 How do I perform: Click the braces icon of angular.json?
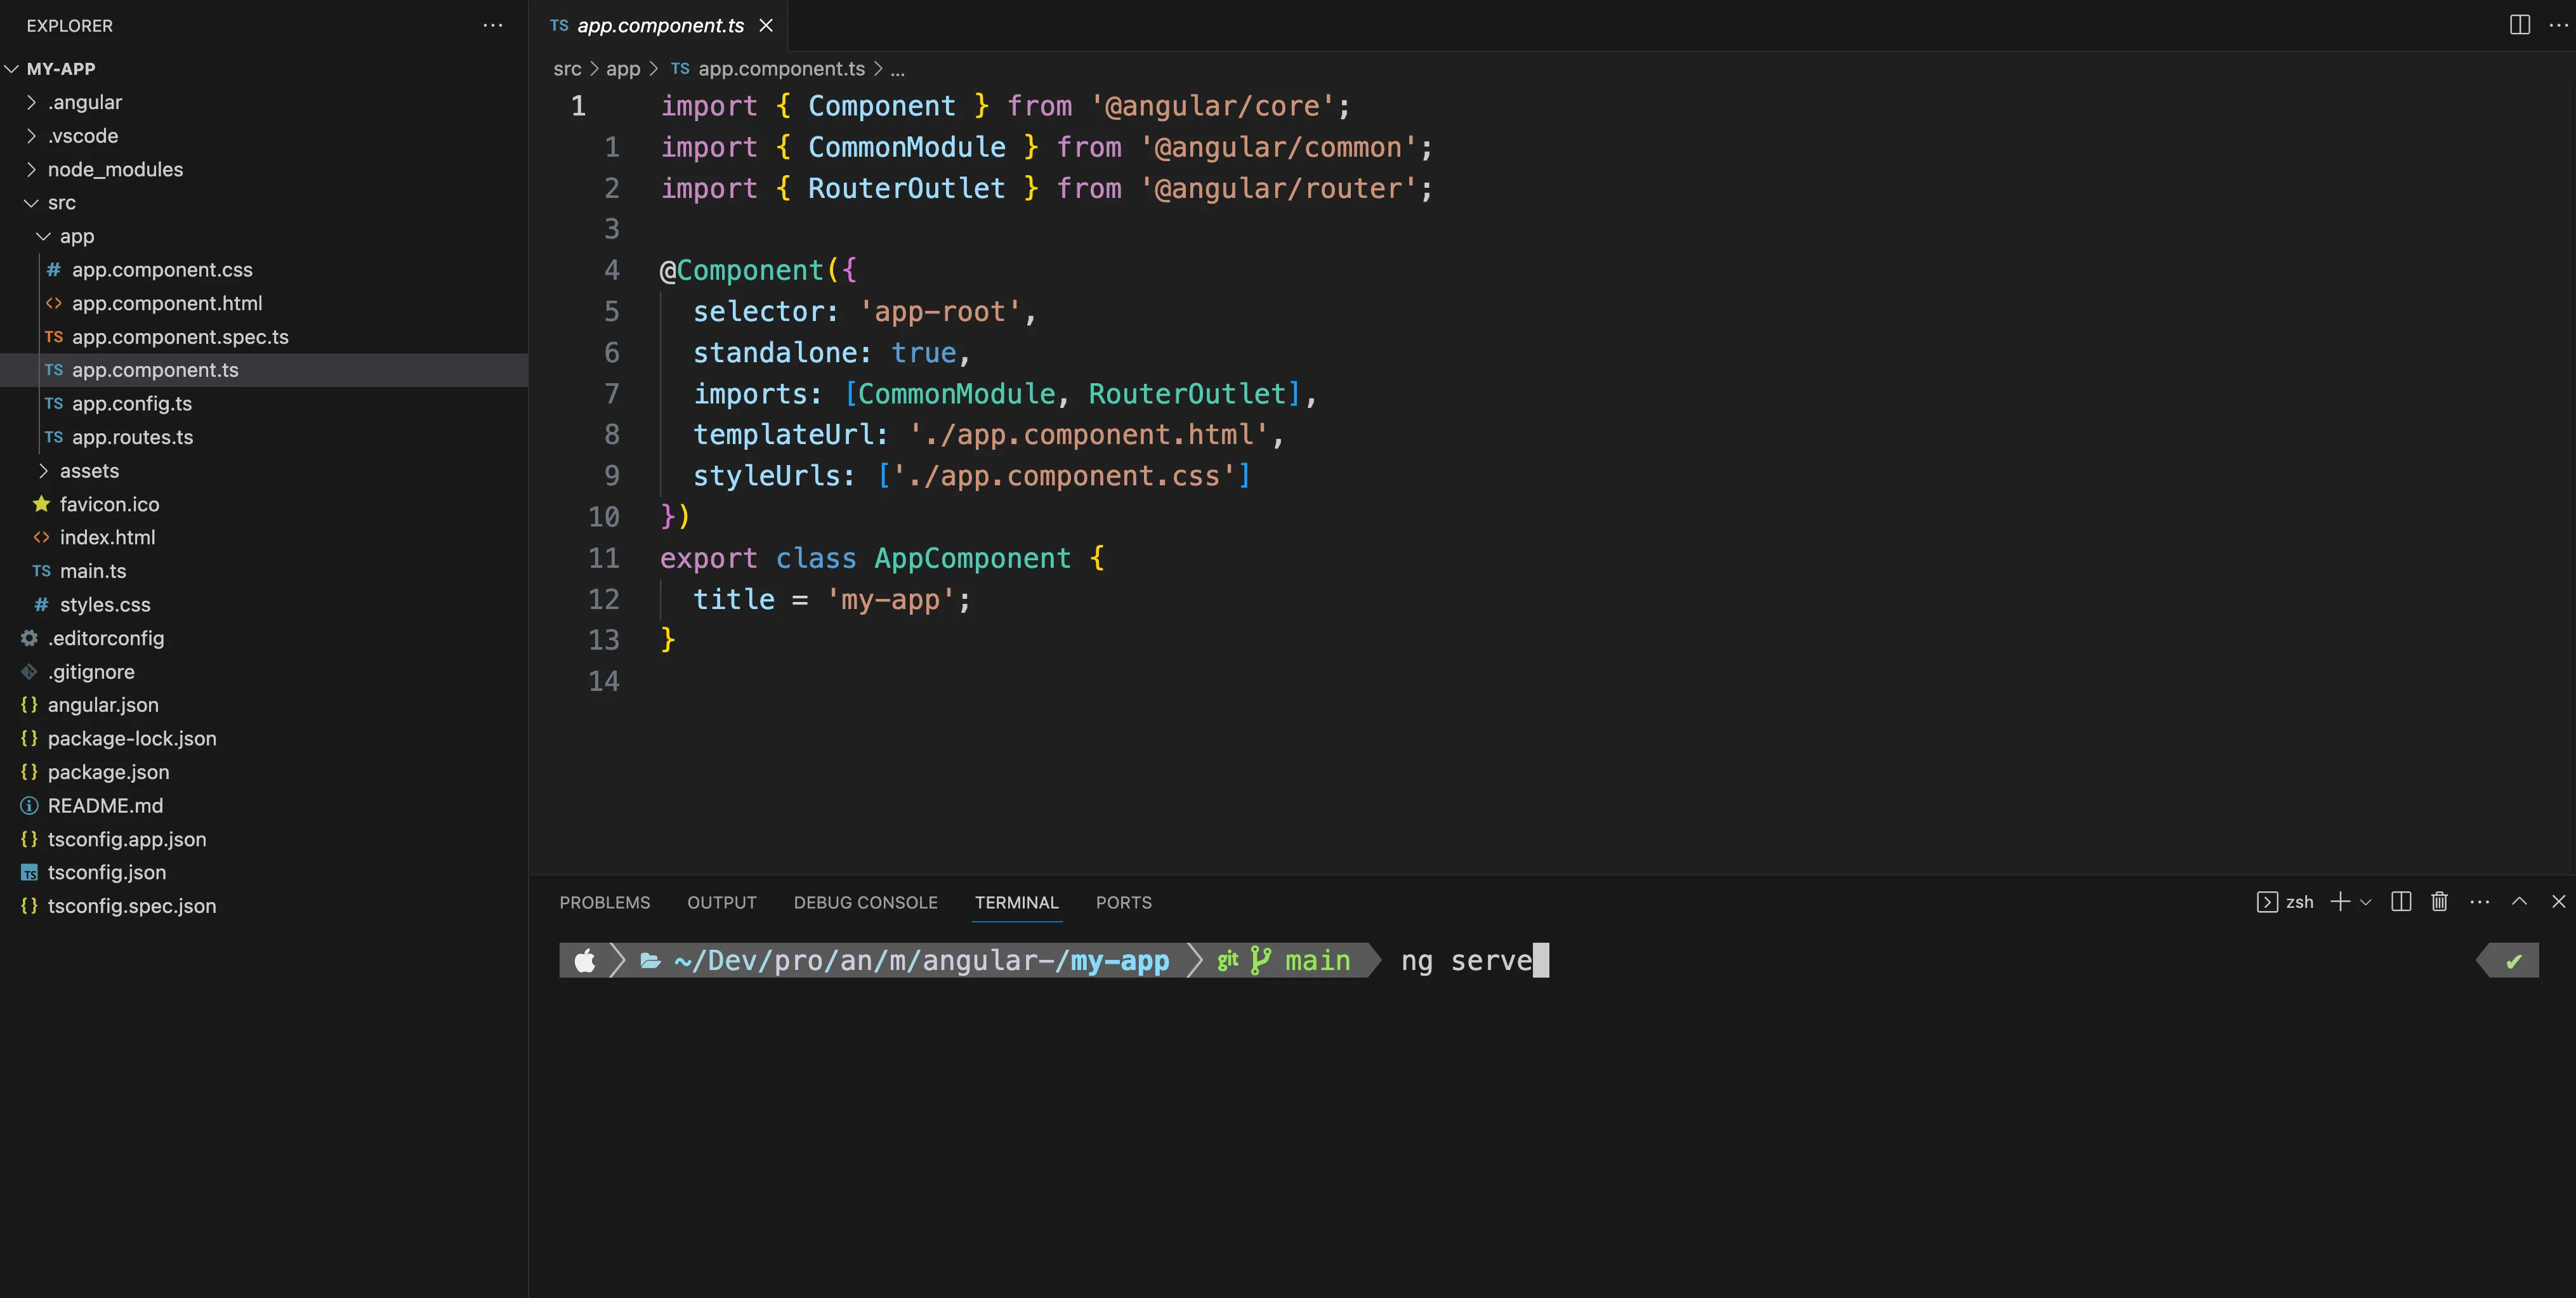coord(29,705)
